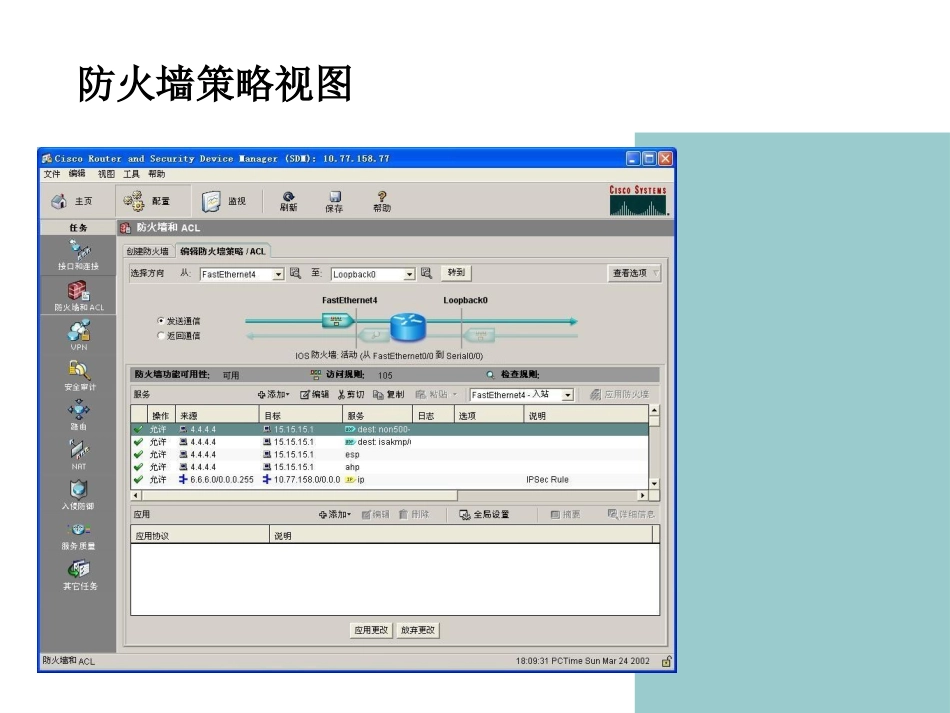This screenshot has height=713, width=950.
Task: Open the 文件 menu
Action: 51,174
